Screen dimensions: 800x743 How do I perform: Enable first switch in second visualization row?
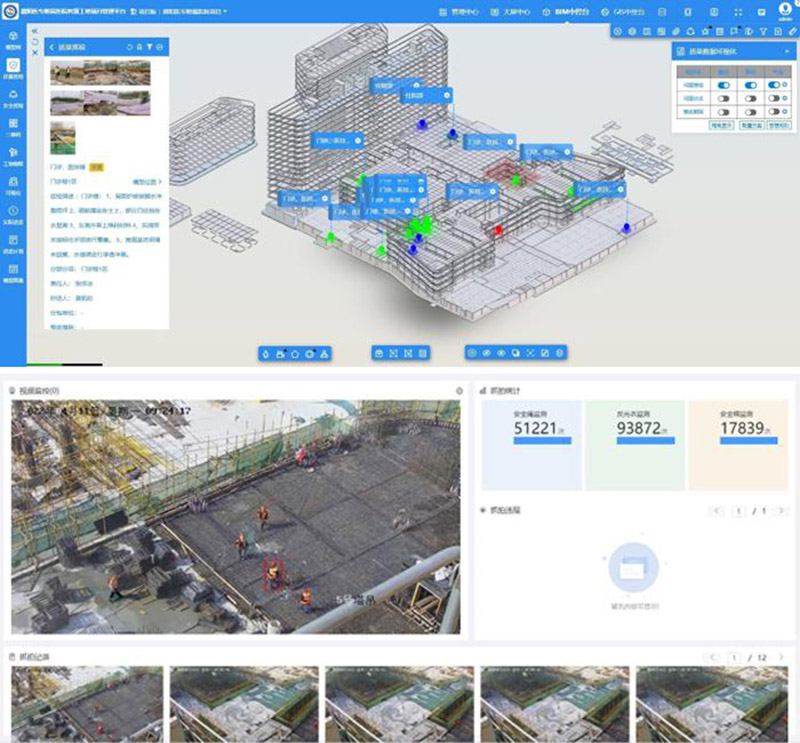point(724,98)
